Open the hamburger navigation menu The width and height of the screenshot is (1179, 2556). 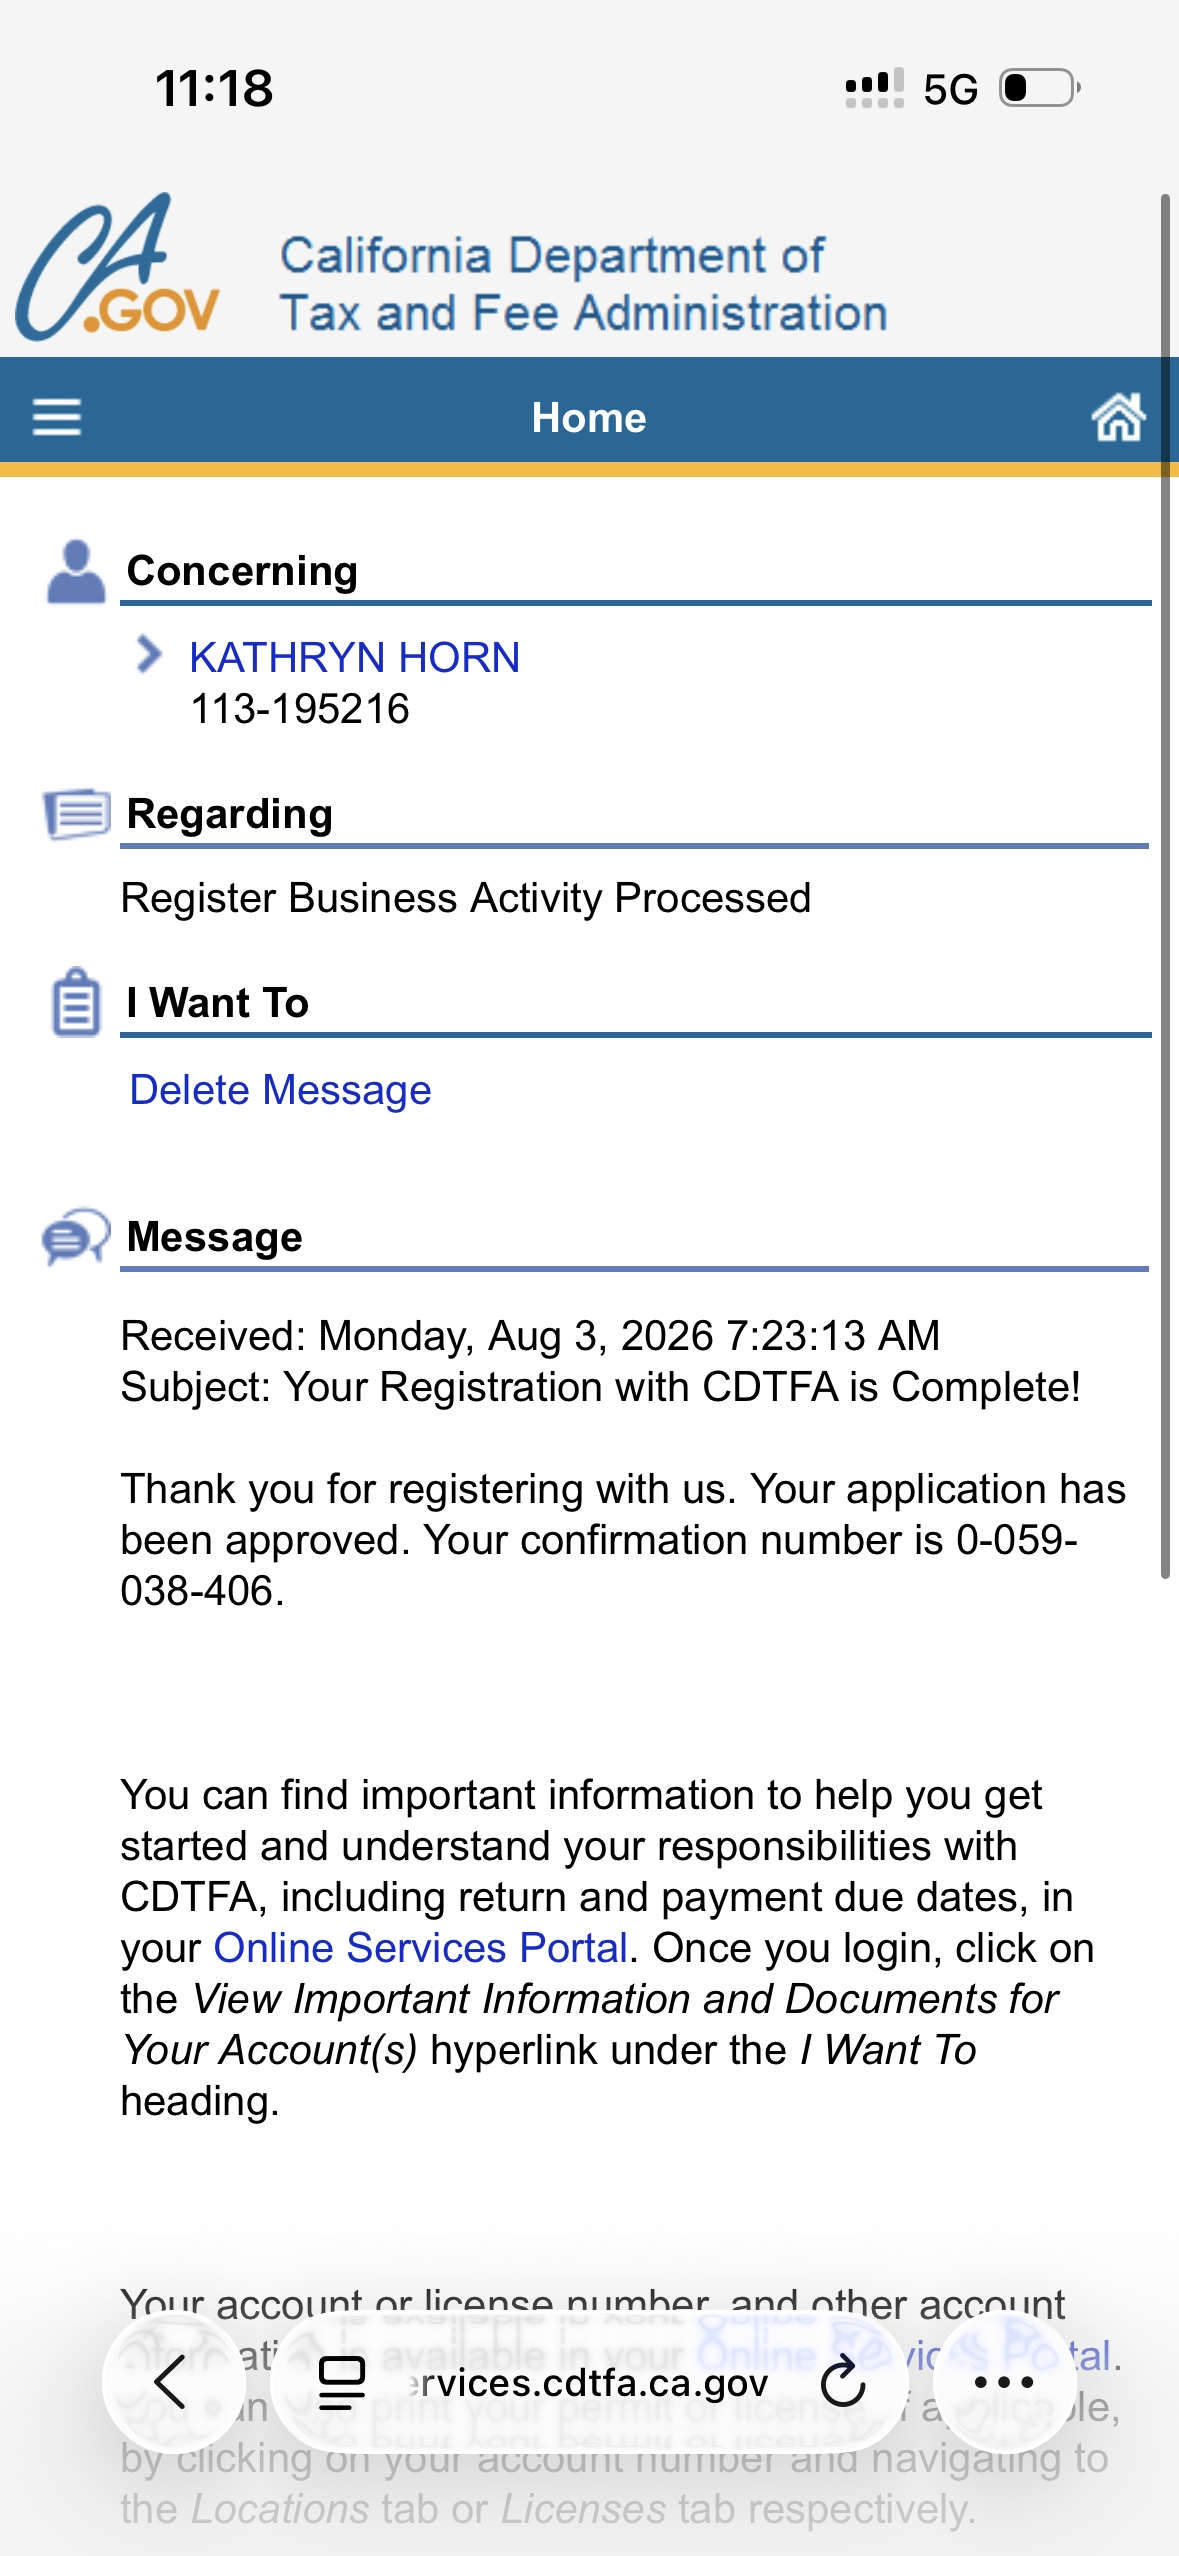tap(57, 417)
